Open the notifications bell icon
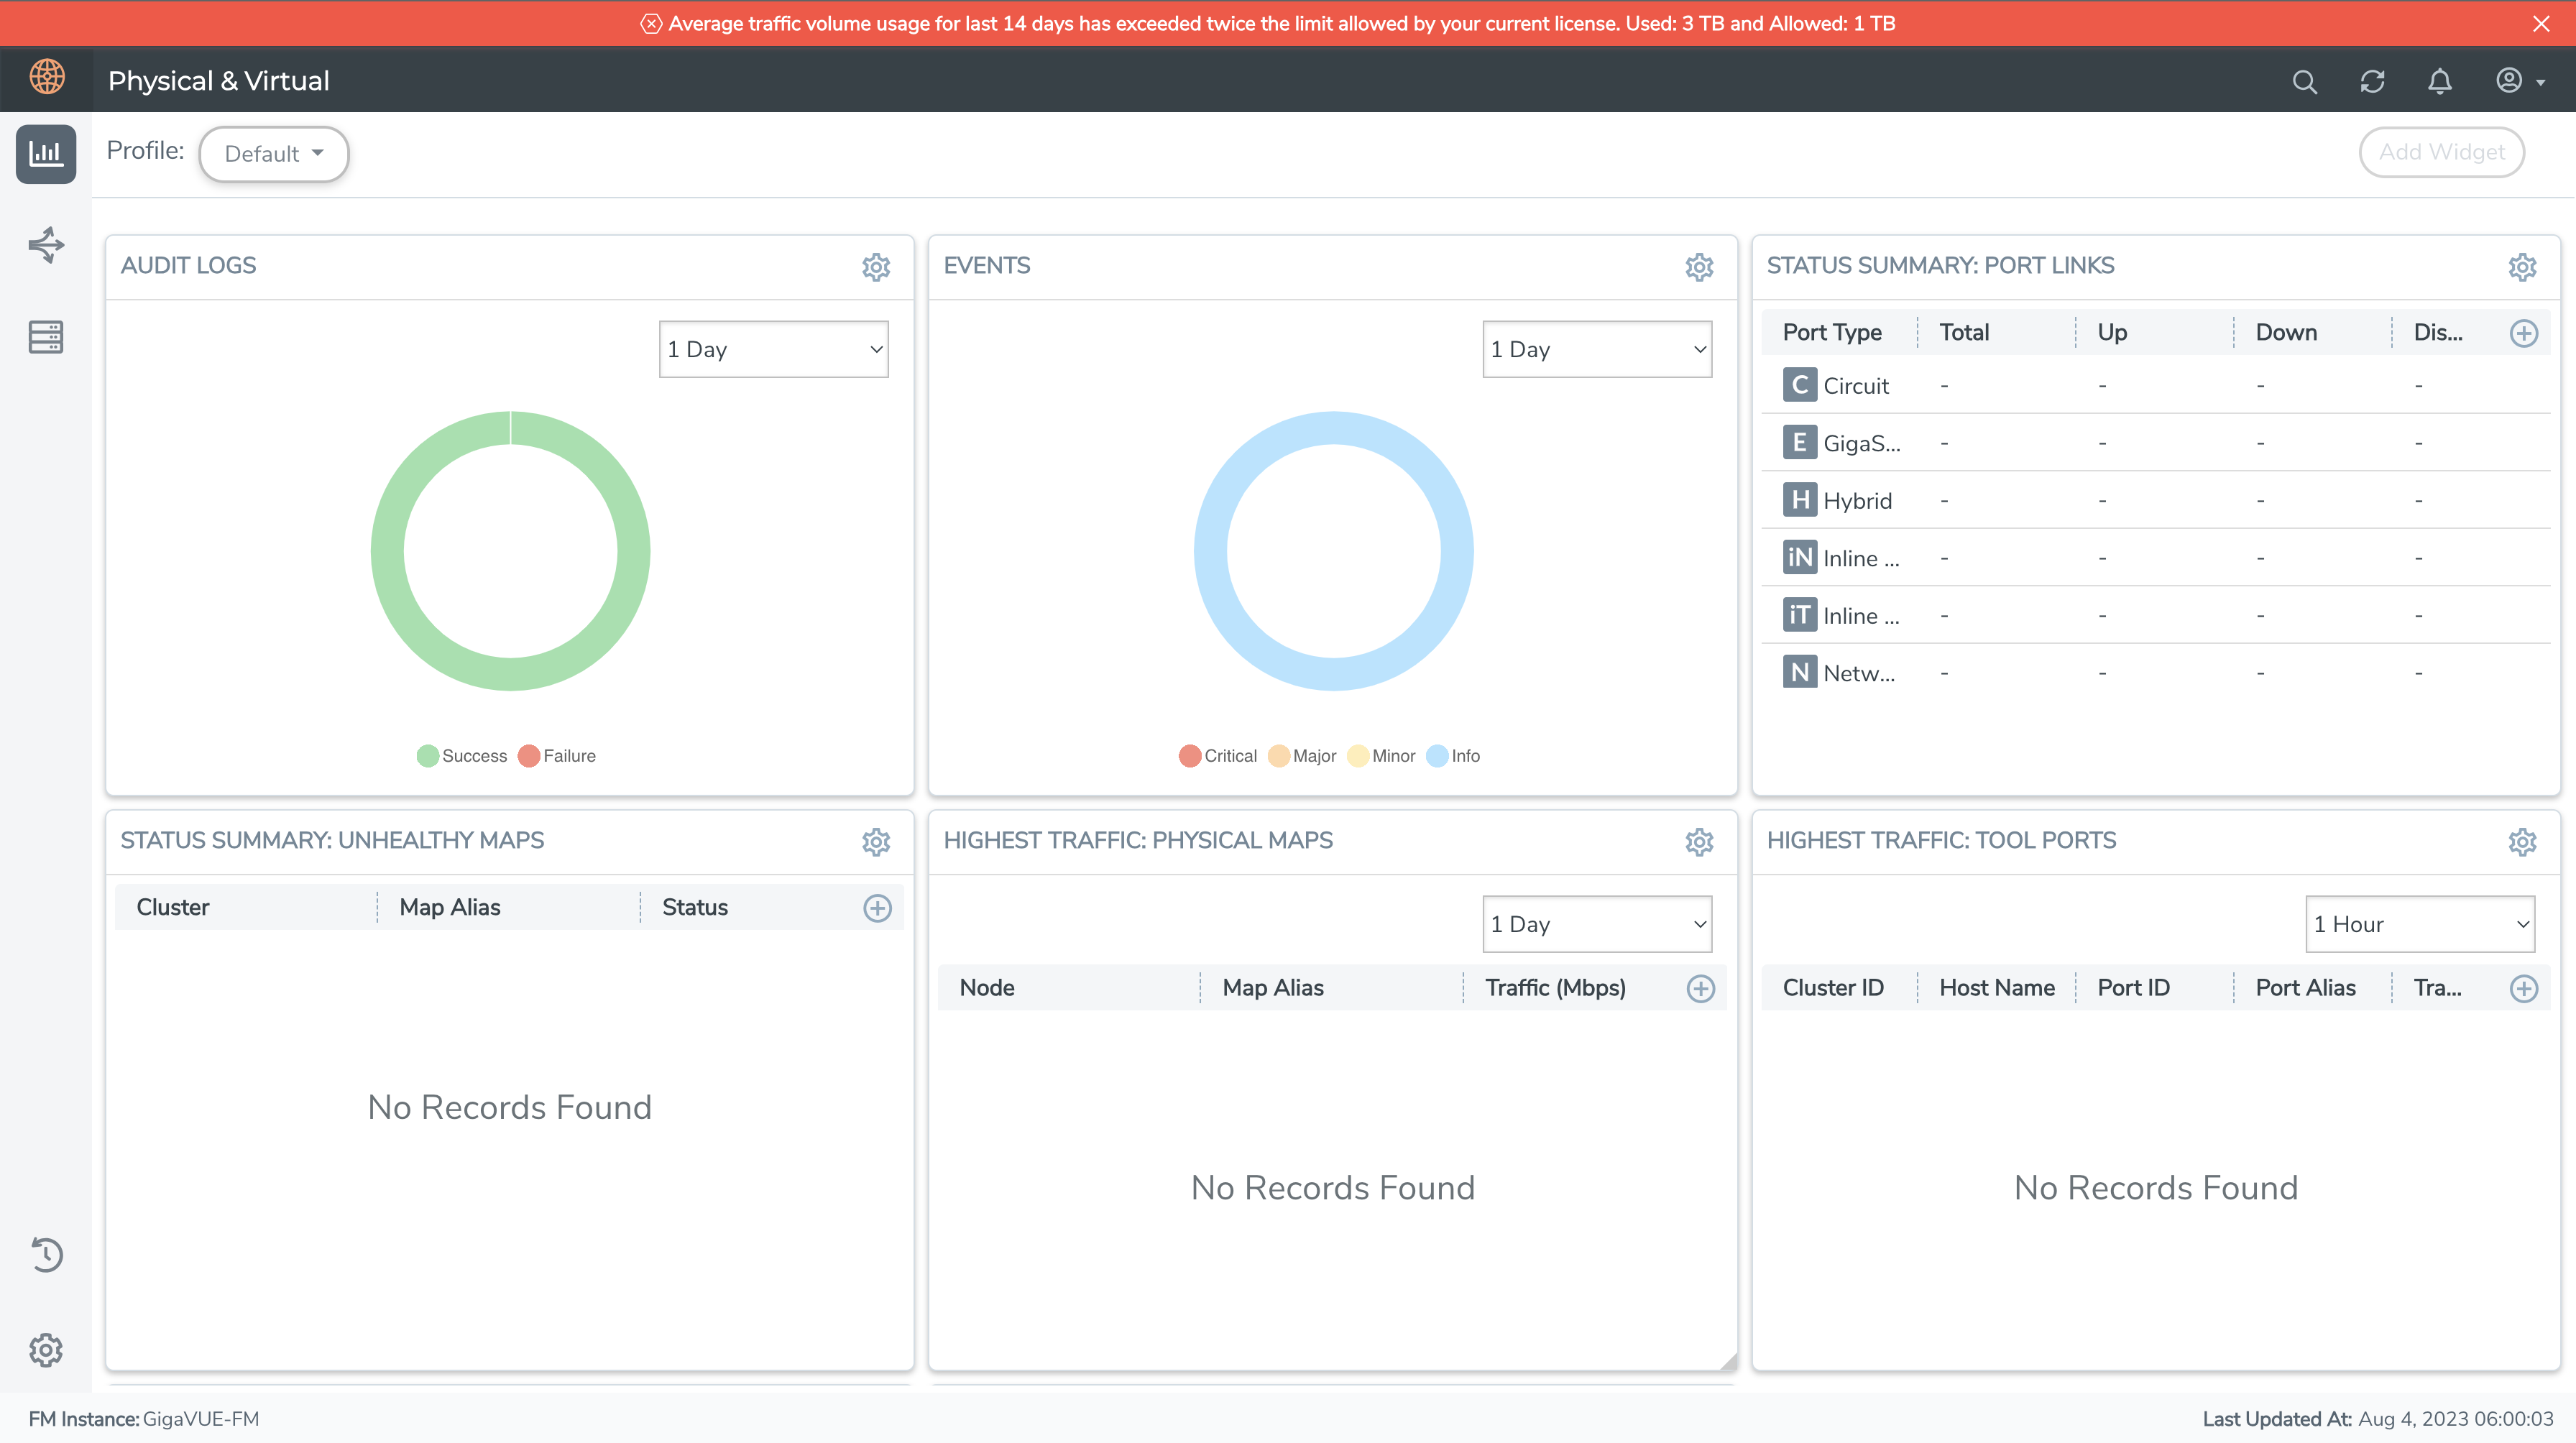 [2440, 81]
